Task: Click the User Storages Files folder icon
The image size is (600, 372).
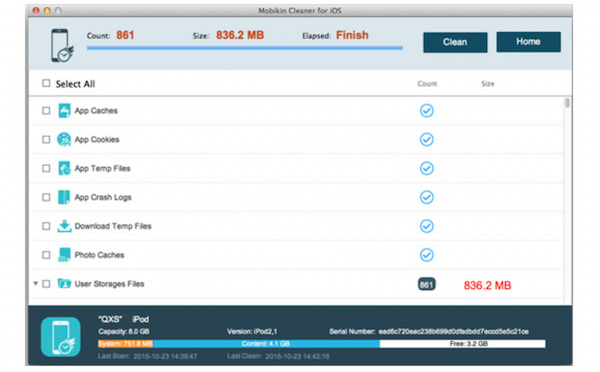Action: coord(64,284)
